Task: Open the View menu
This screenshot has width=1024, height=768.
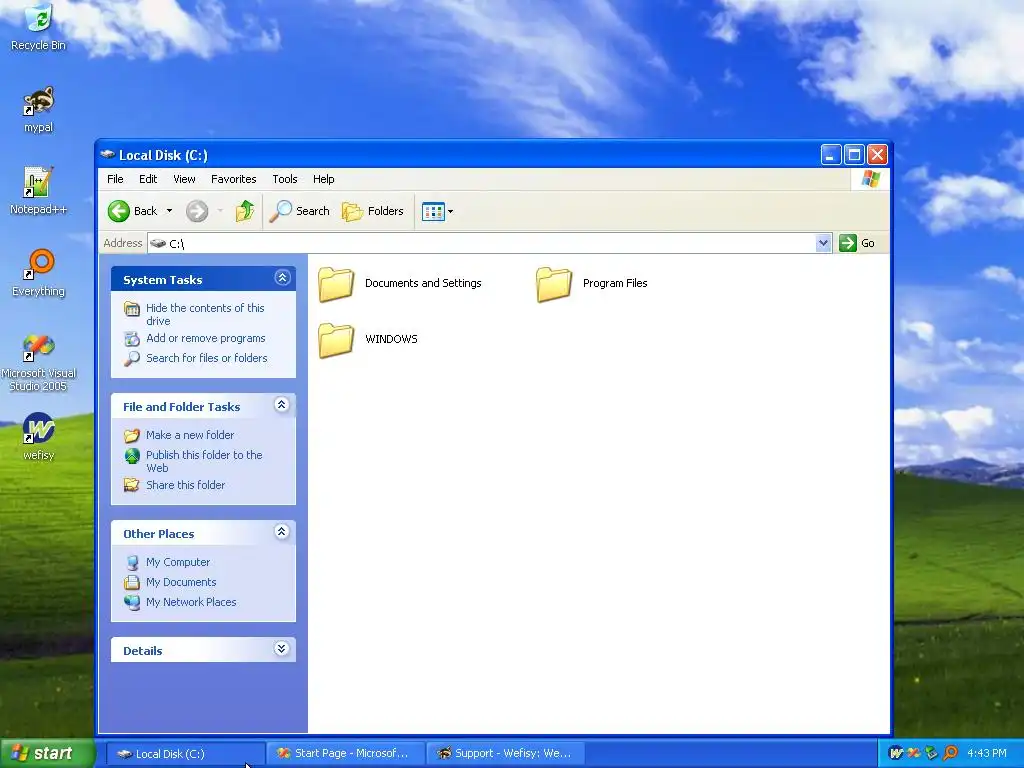Action: click(184, 179)
